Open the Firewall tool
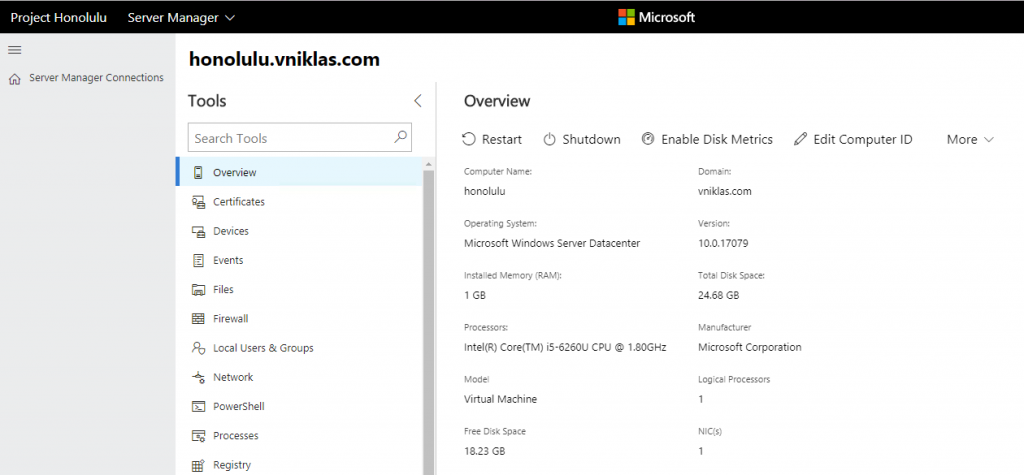 pyautogui.click(x=299, y=319)
